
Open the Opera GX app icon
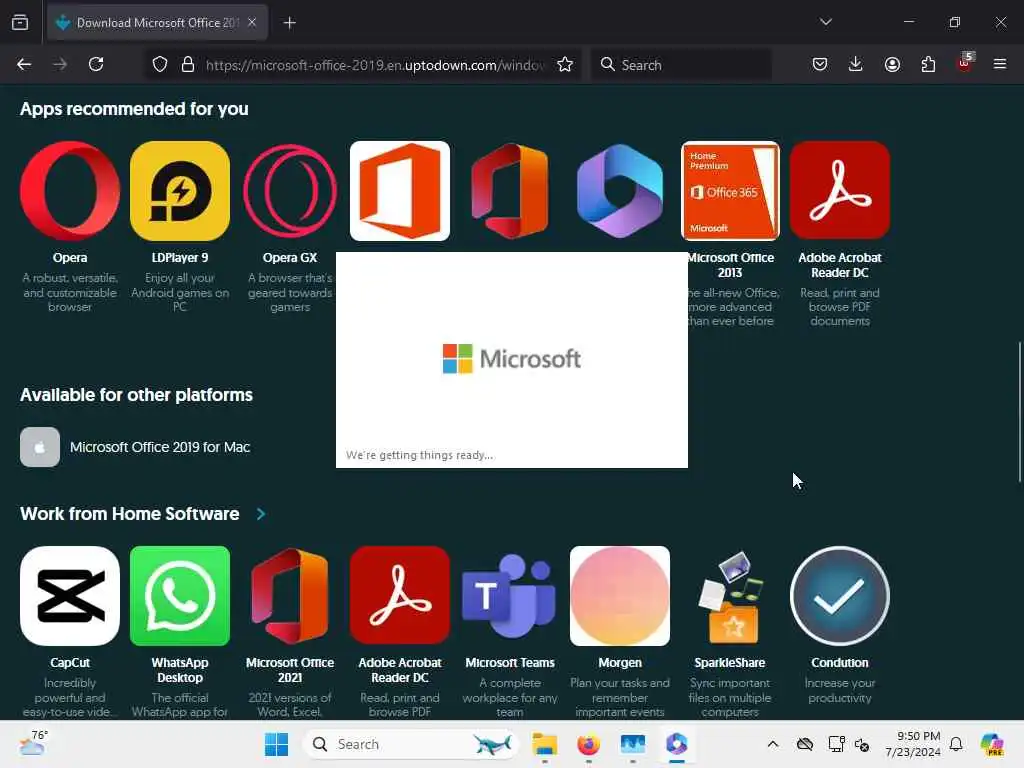[290, 191]
